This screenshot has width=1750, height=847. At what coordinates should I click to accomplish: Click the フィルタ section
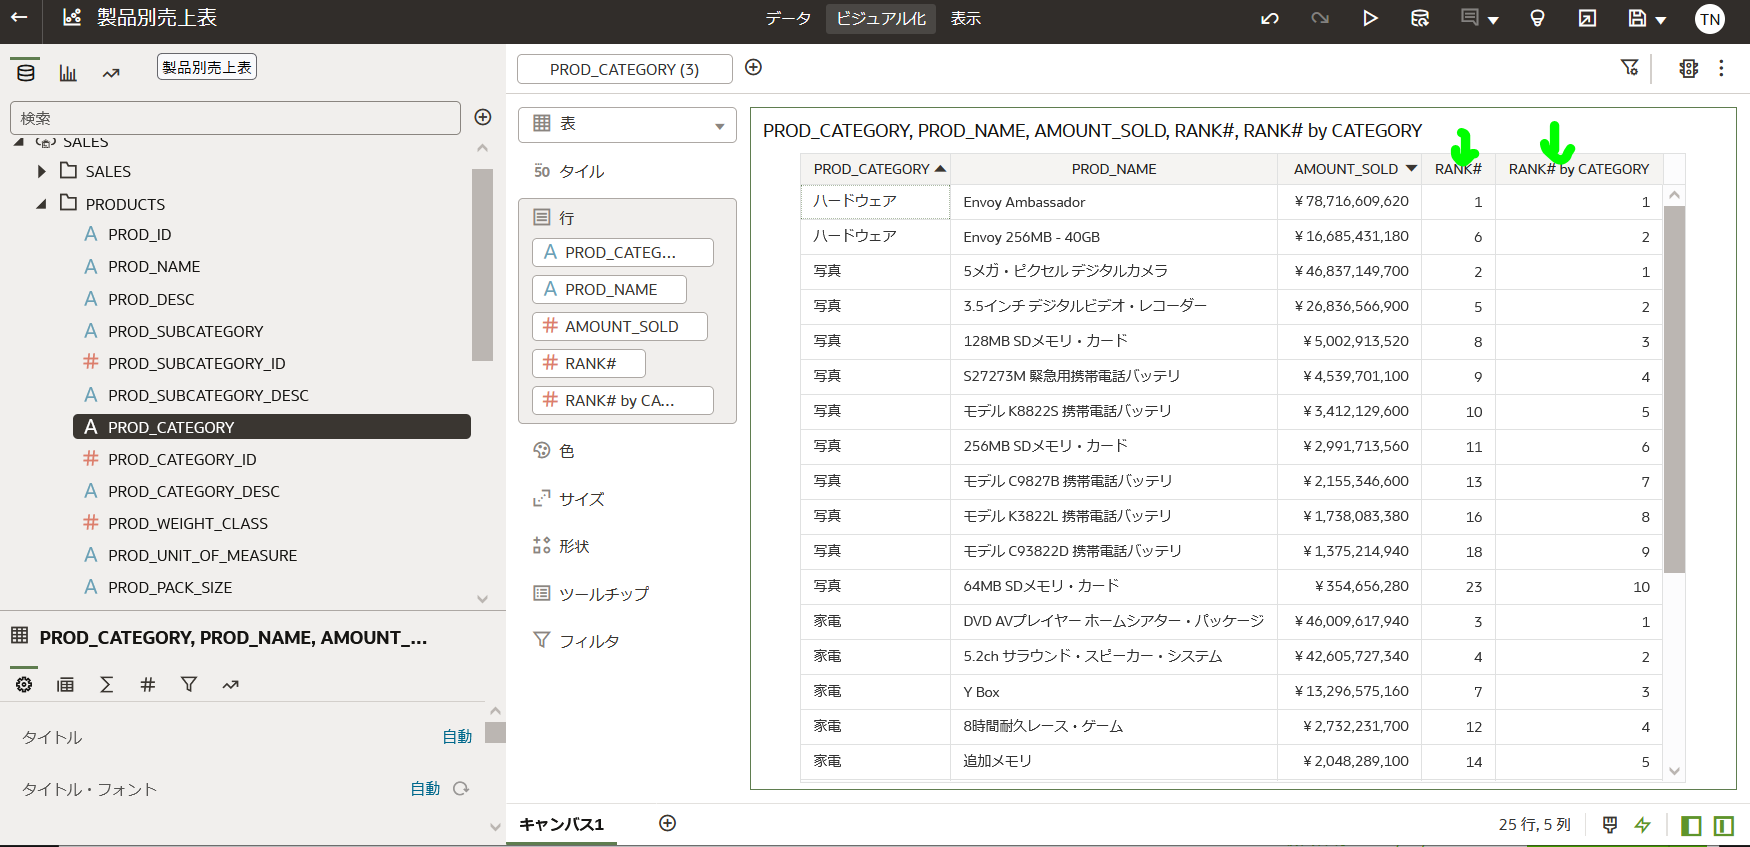pos(589,641)
